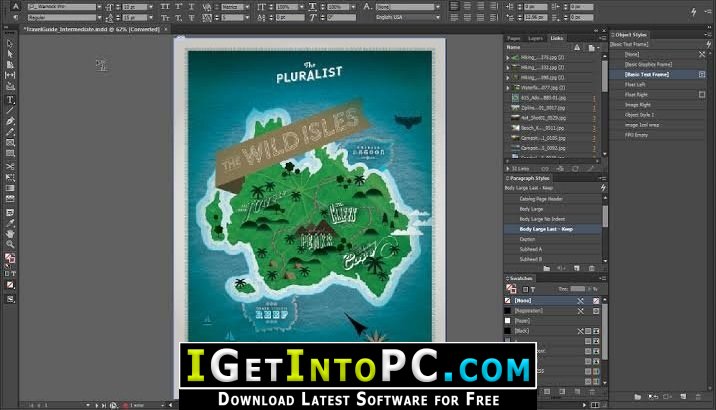Select the Scissors tool
Viewport: 716px width, 410px height.
click(10, 167)
